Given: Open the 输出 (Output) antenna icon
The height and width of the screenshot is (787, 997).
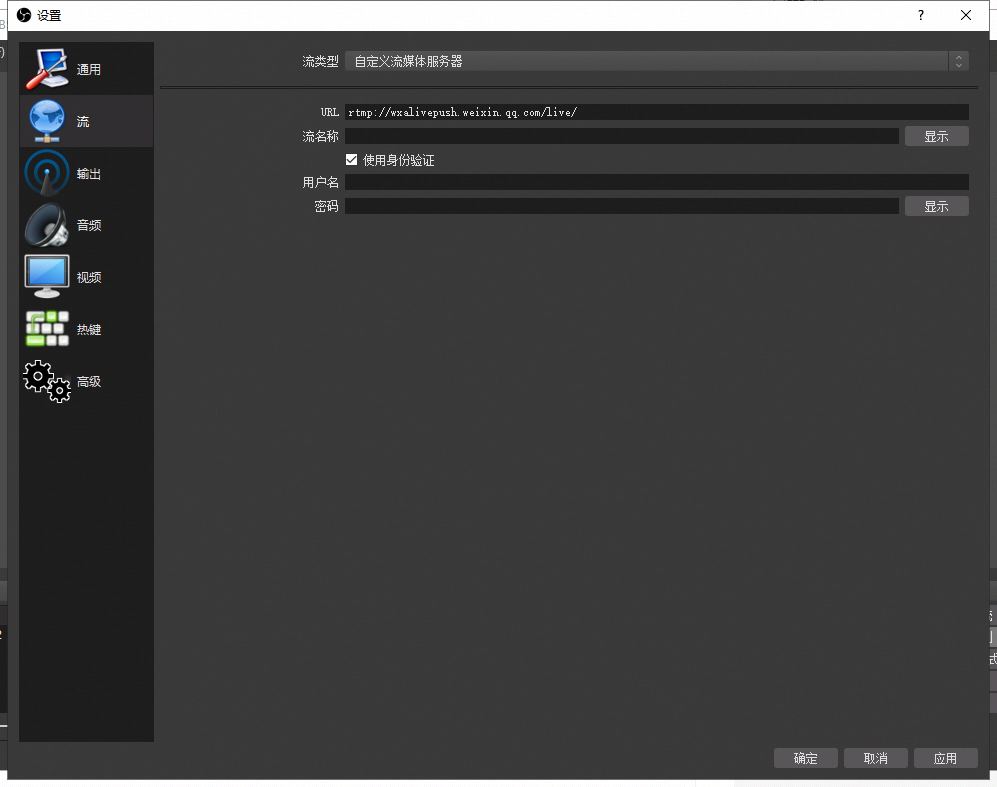Looking at the screenshot, I should coord(46,173).
